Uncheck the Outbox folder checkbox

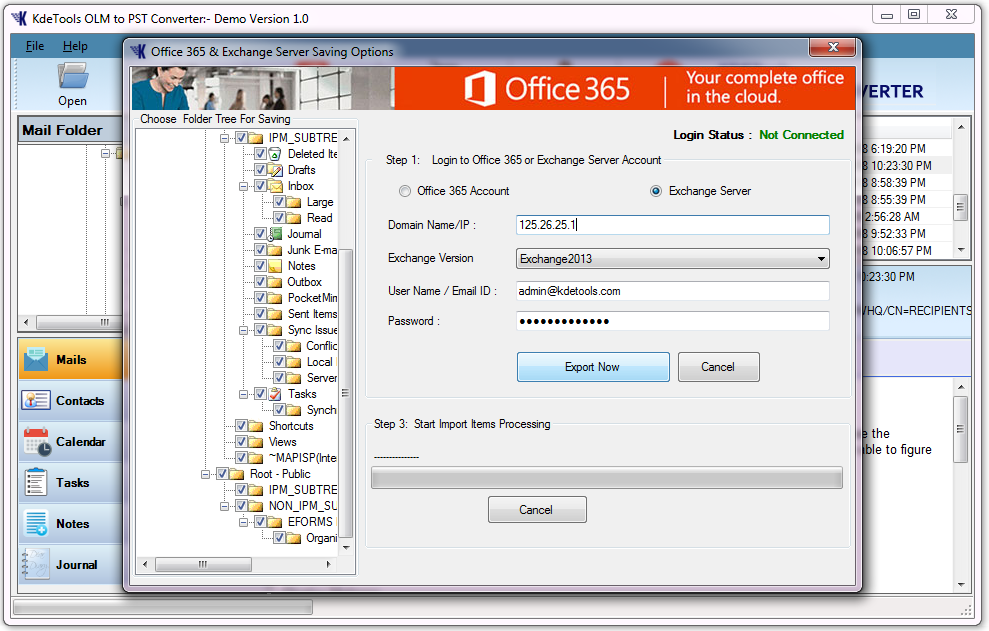tap(260, 281)
